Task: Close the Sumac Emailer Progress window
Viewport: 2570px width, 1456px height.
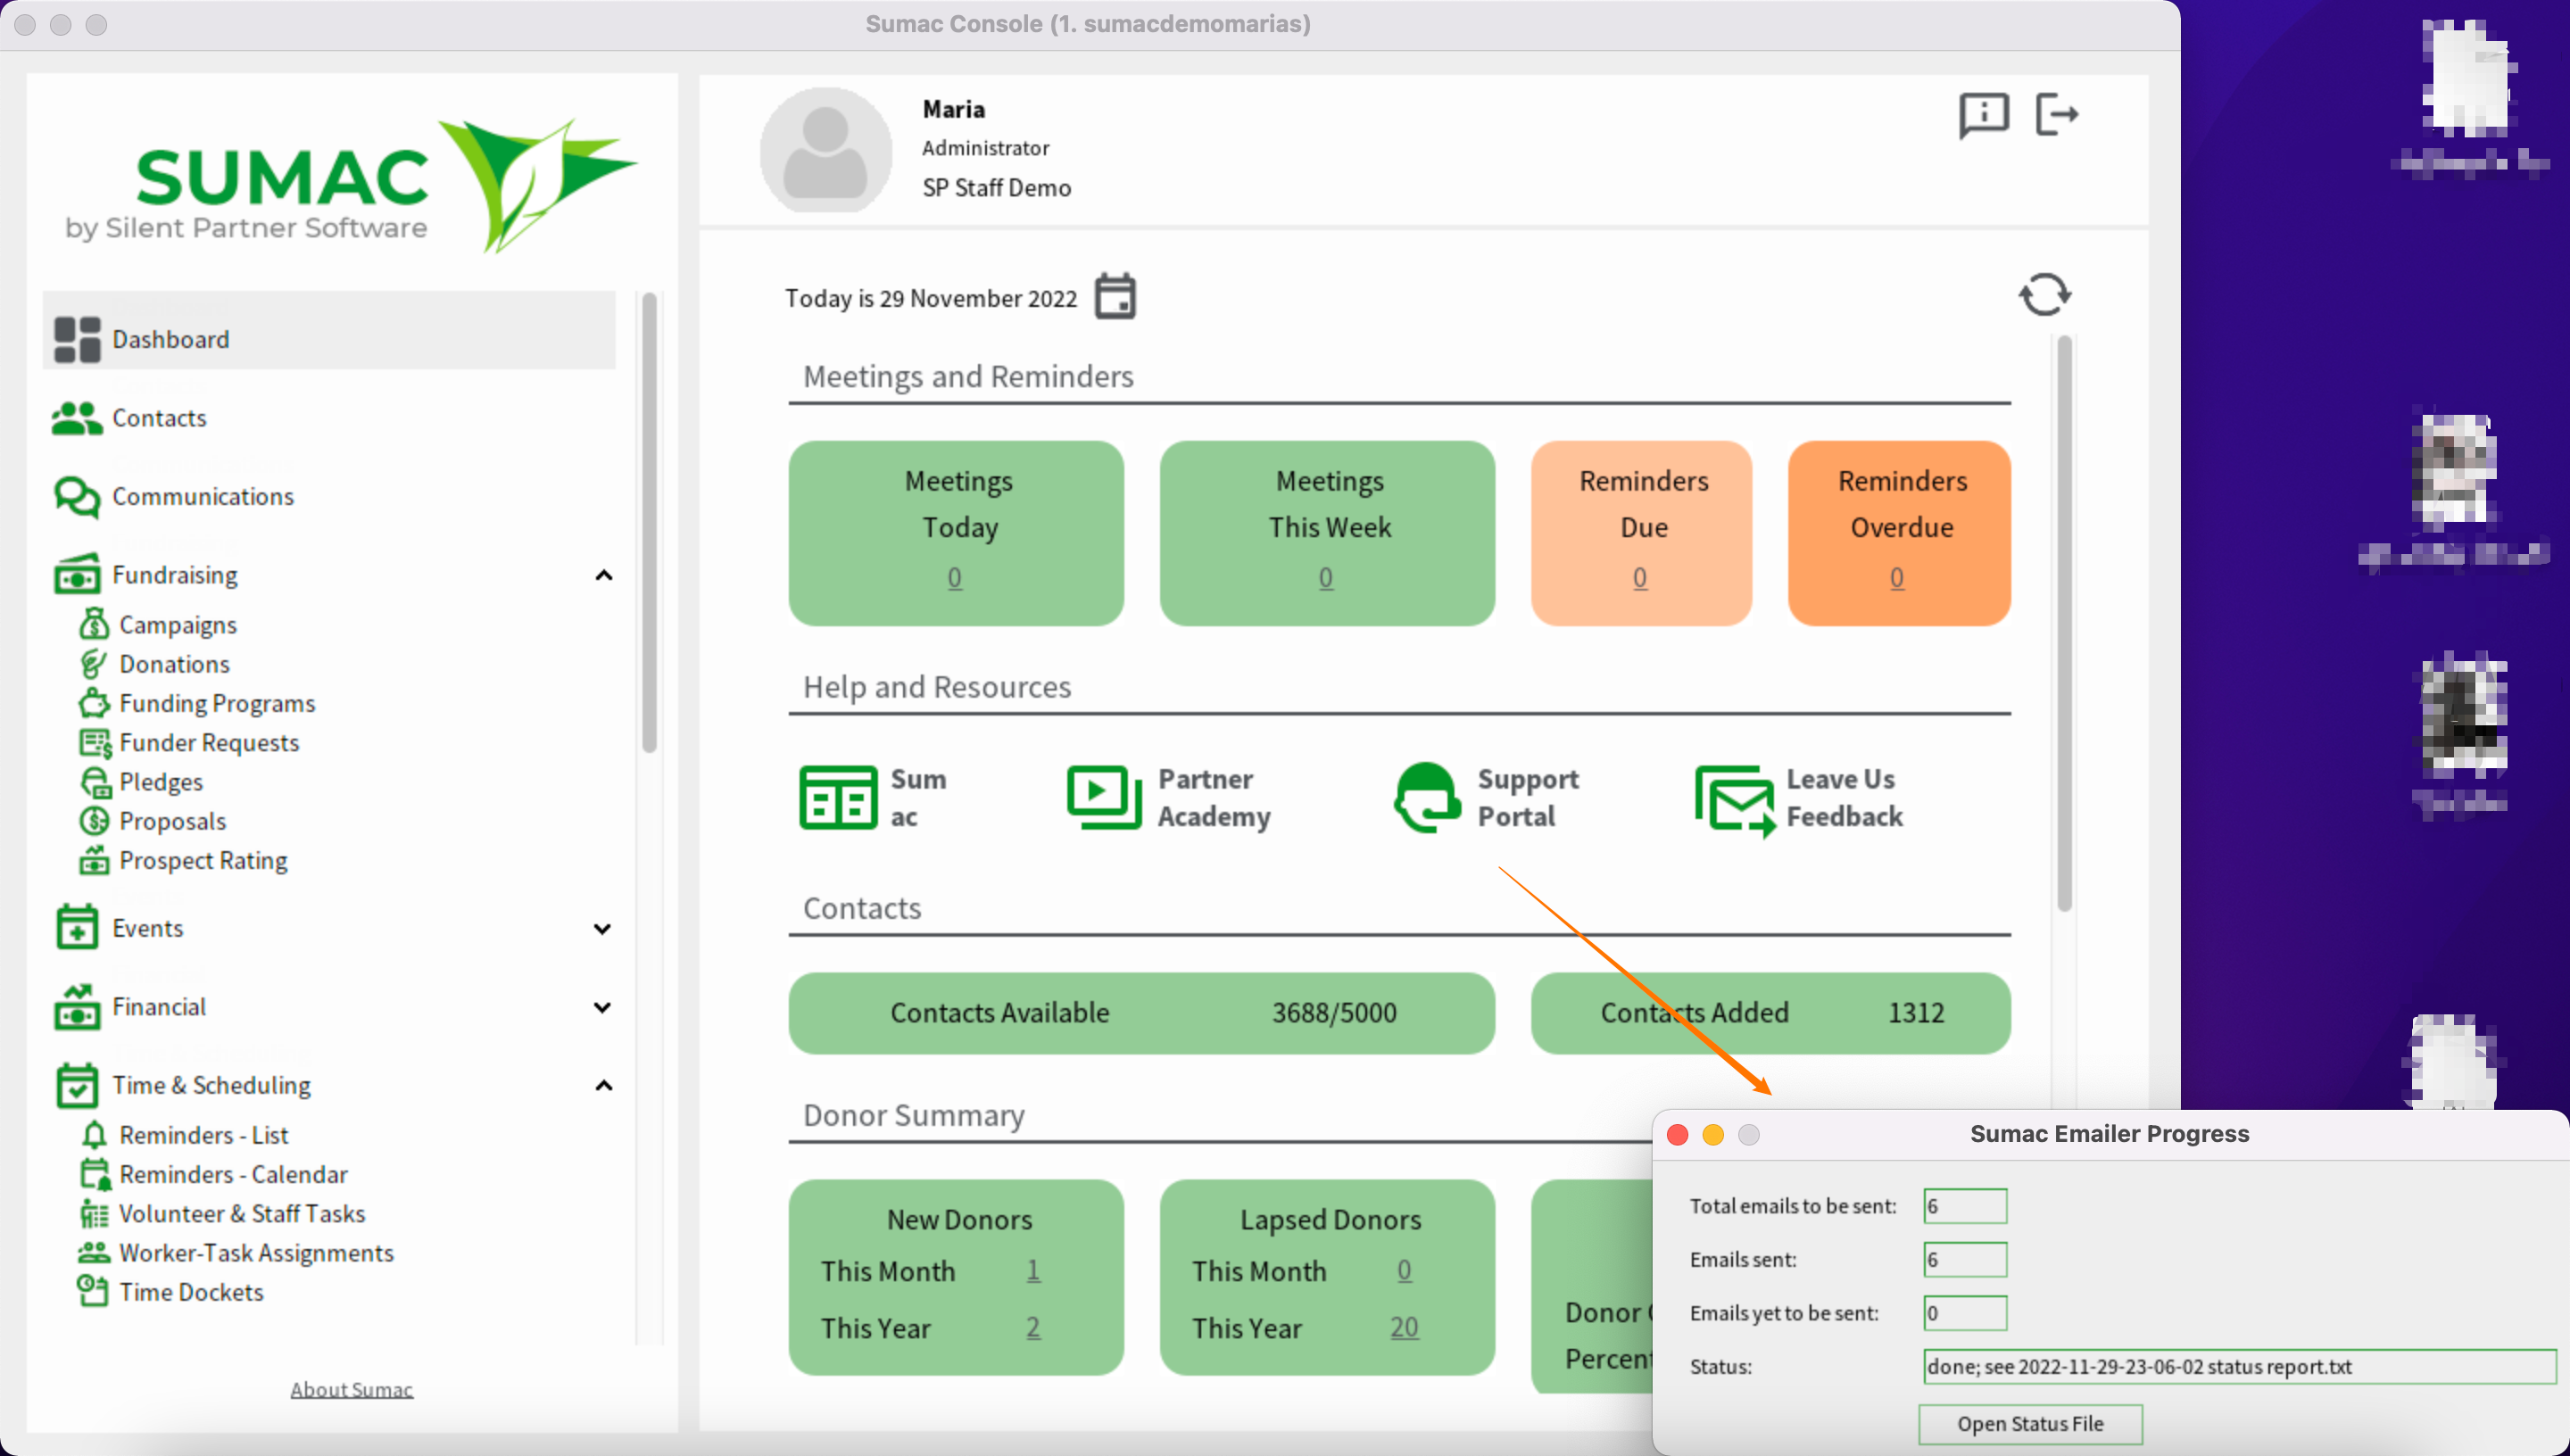Action: pos(1678,1135)
